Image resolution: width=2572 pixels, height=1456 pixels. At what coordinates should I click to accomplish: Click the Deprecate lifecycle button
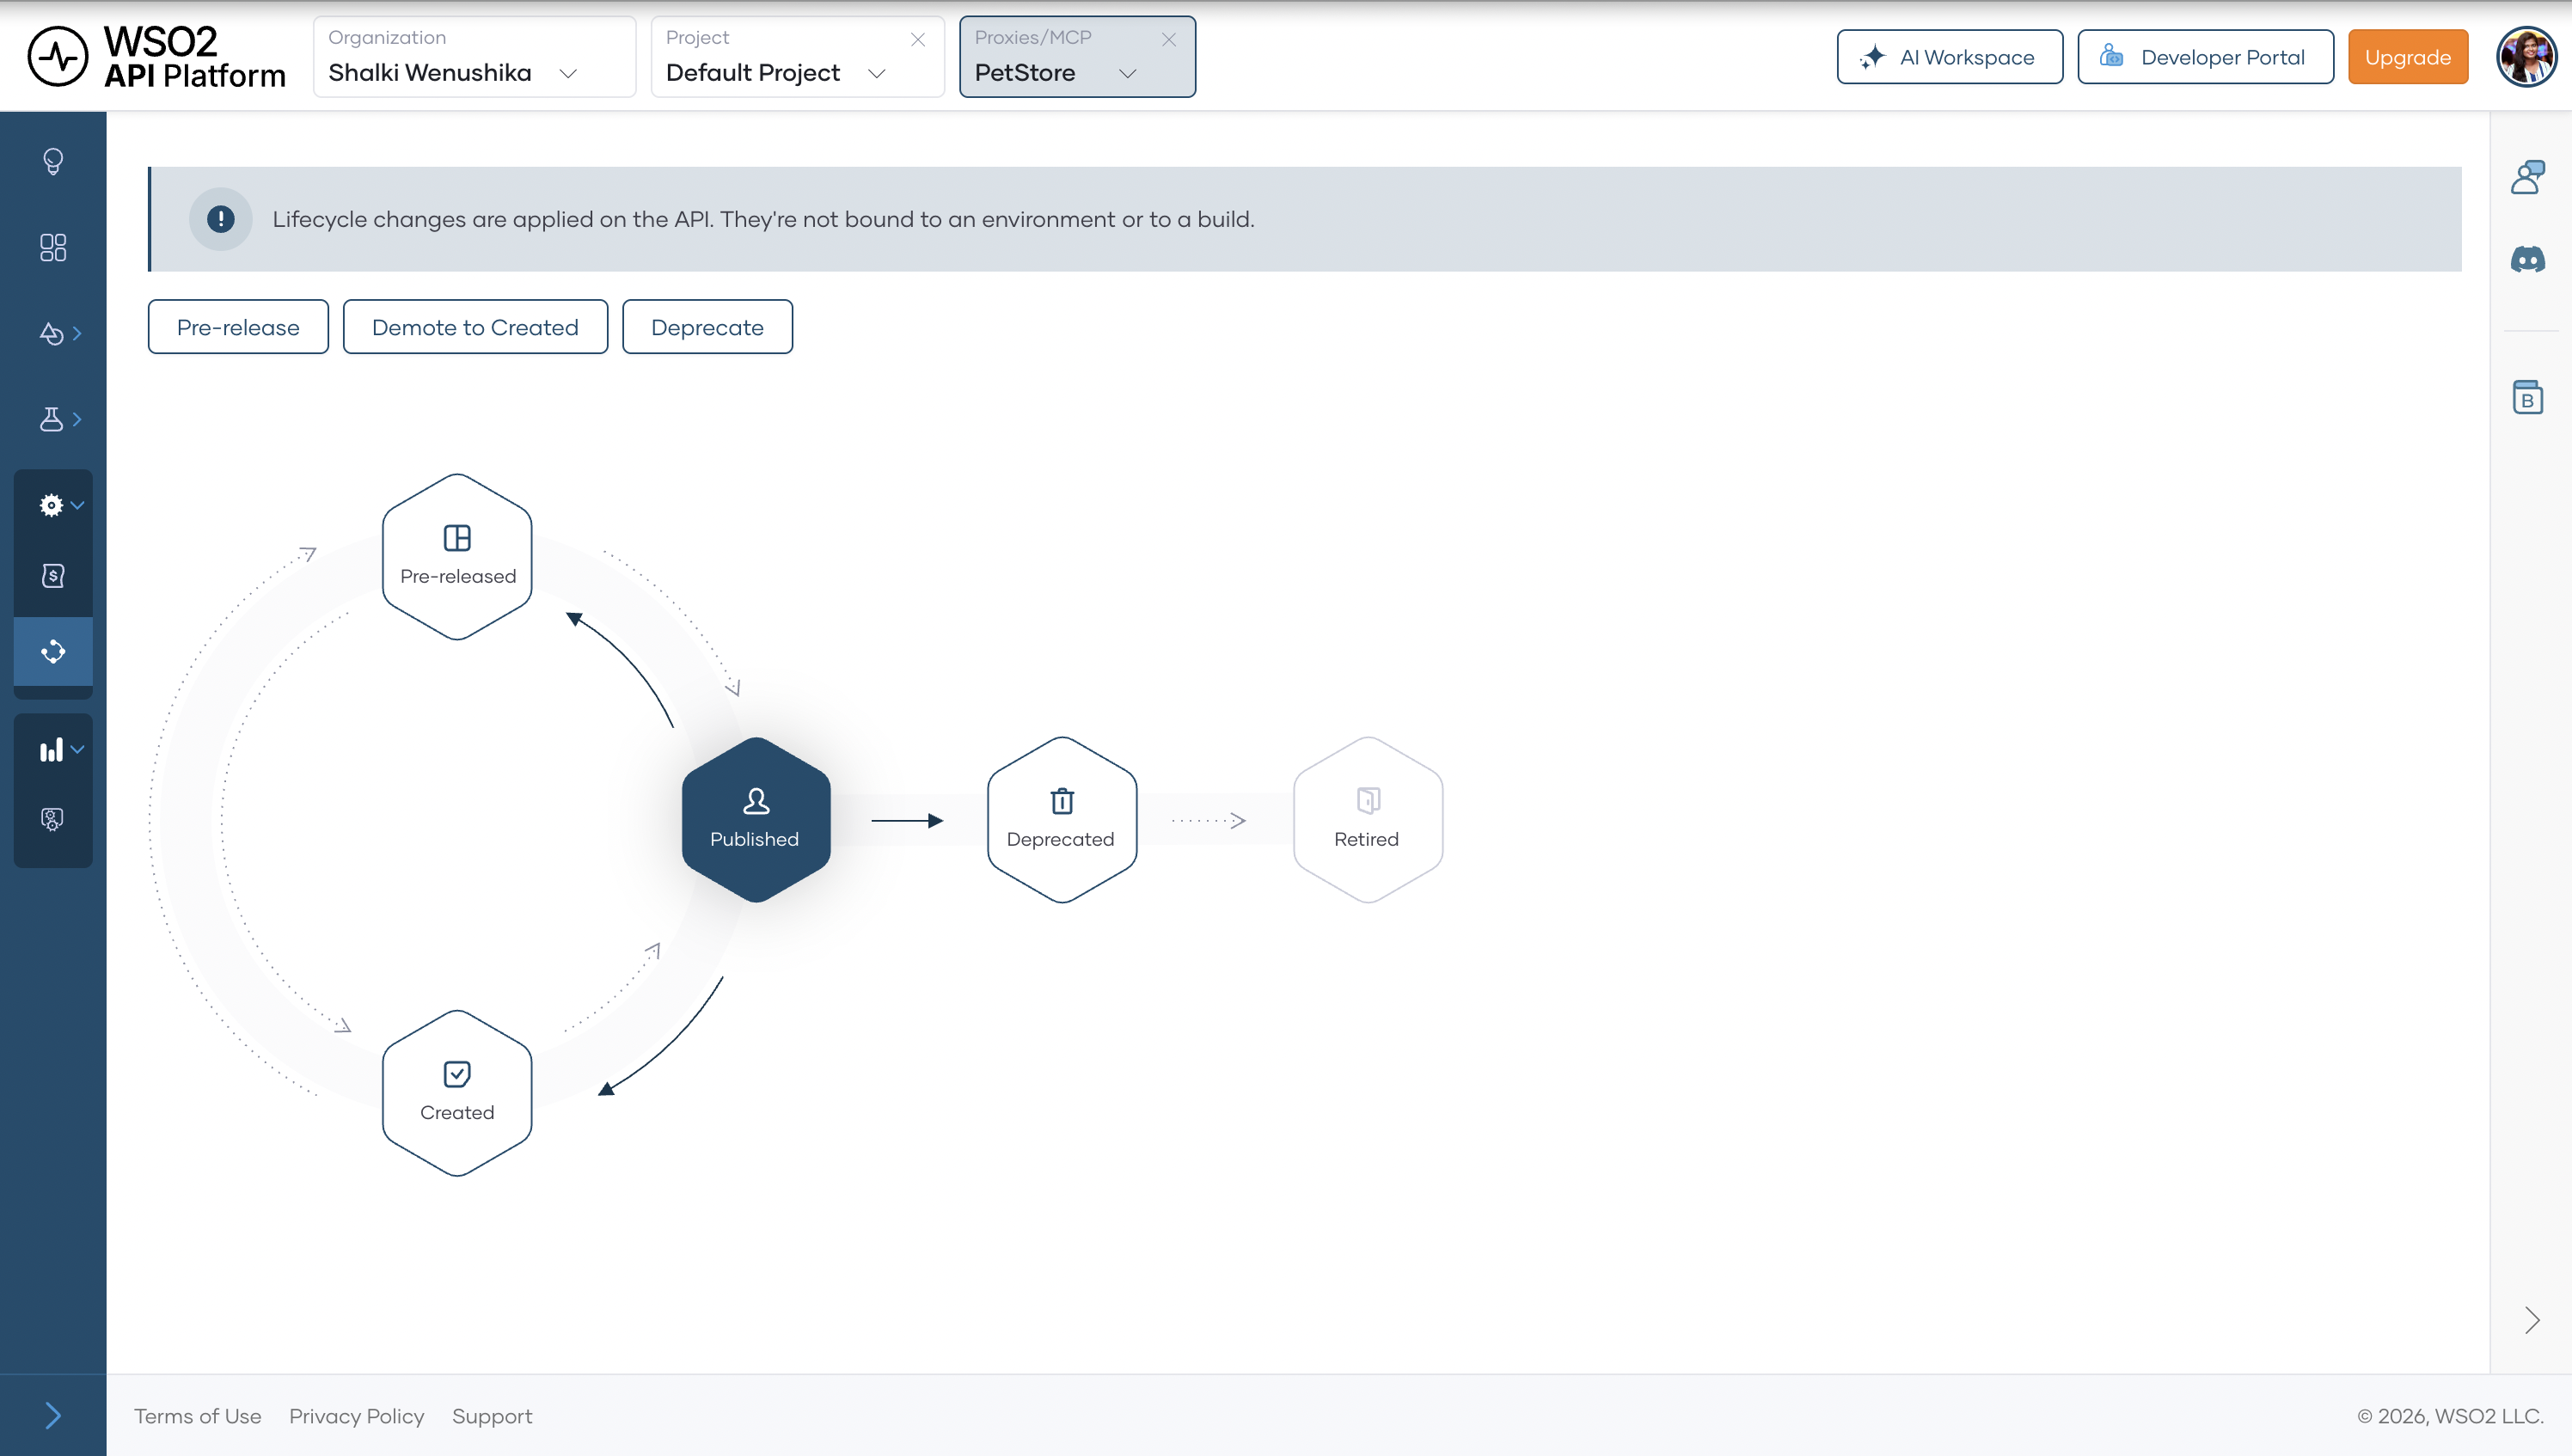click(707, 327)
